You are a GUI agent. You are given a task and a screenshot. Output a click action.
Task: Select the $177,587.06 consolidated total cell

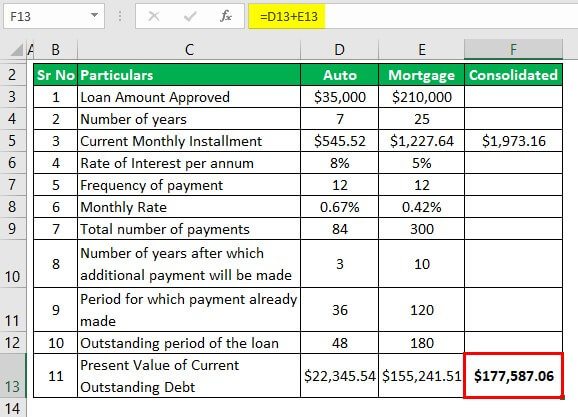[x=513, y=376]
